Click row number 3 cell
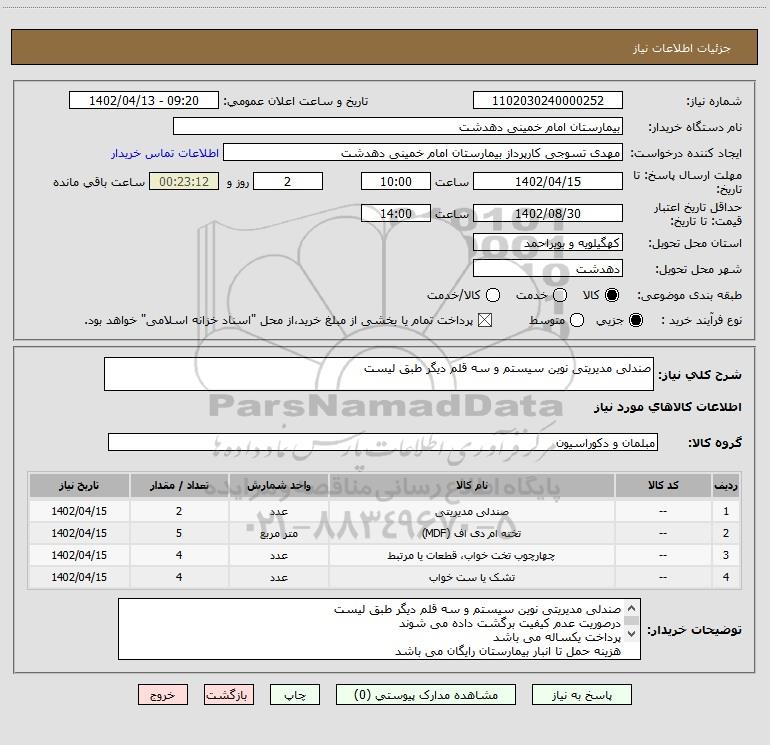Image resolution: width=770 pixels, height=745 pixels. tap(726, 555)
